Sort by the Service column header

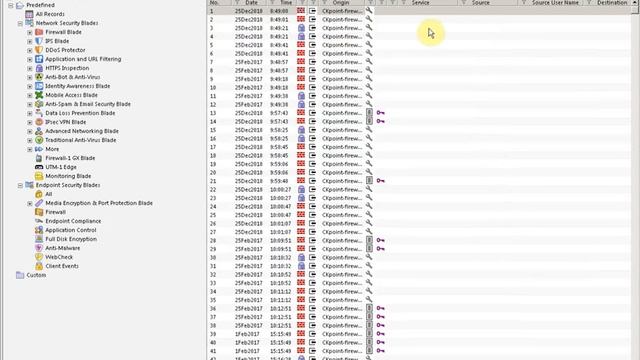pos(420,3)
